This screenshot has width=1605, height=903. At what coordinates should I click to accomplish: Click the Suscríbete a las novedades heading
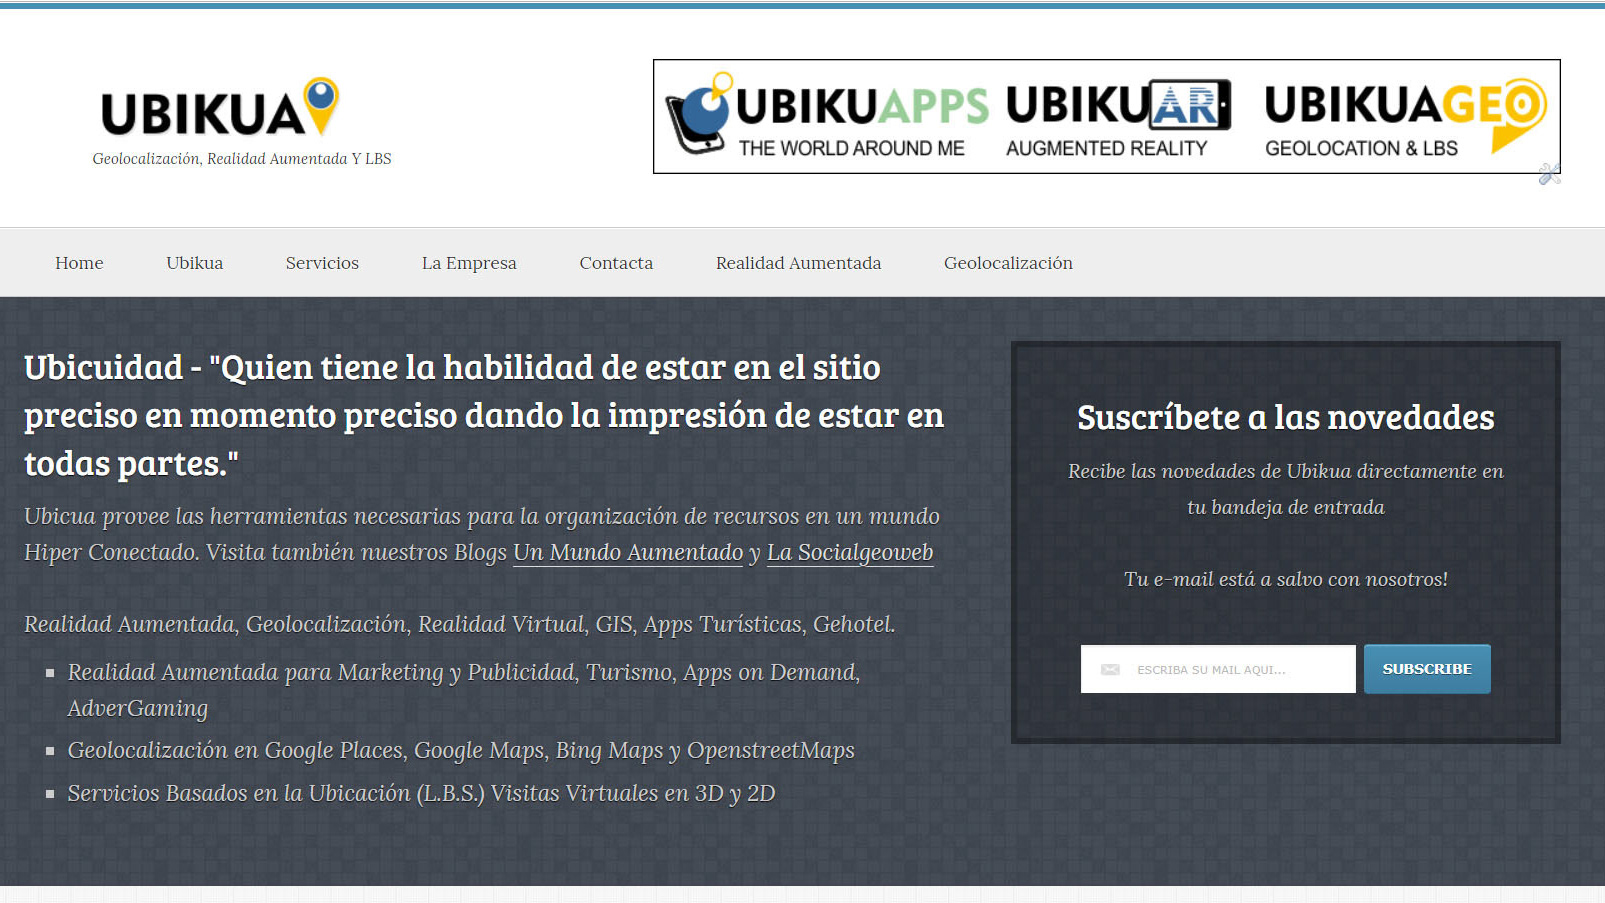pos(1285,418)
